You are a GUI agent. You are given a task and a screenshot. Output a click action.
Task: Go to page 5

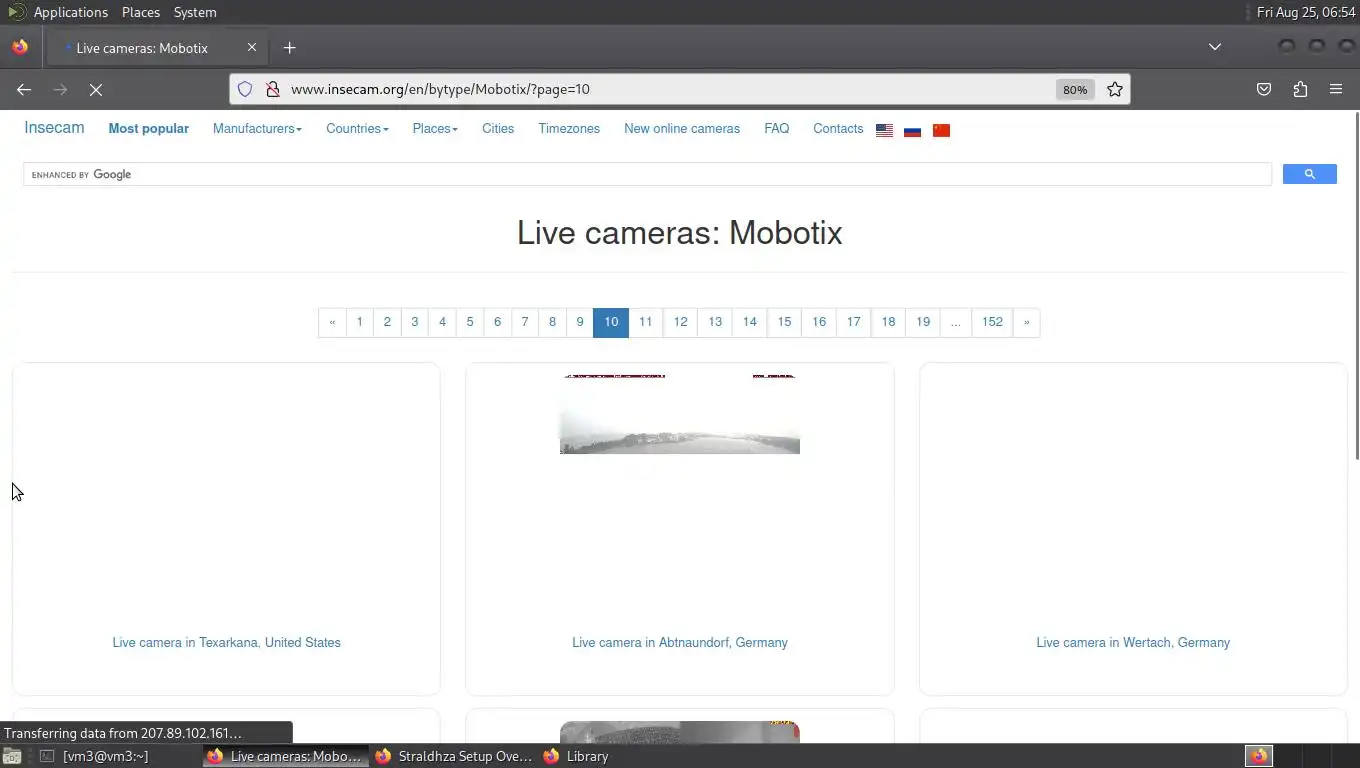[470, 322]
